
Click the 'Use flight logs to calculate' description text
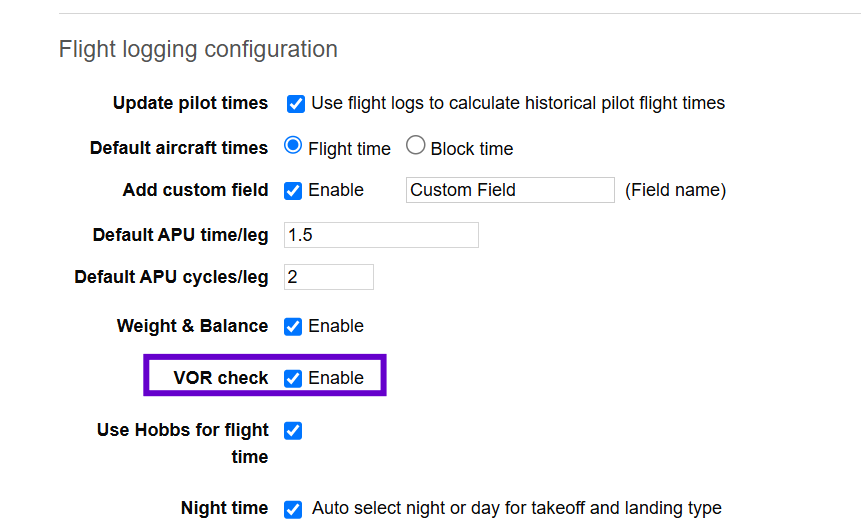[x=518, y=103]
